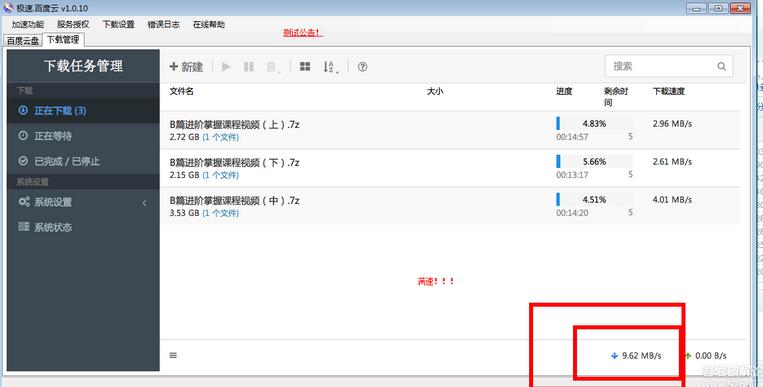
Task: Start downloads with the play icon
Action: point(226,67)
